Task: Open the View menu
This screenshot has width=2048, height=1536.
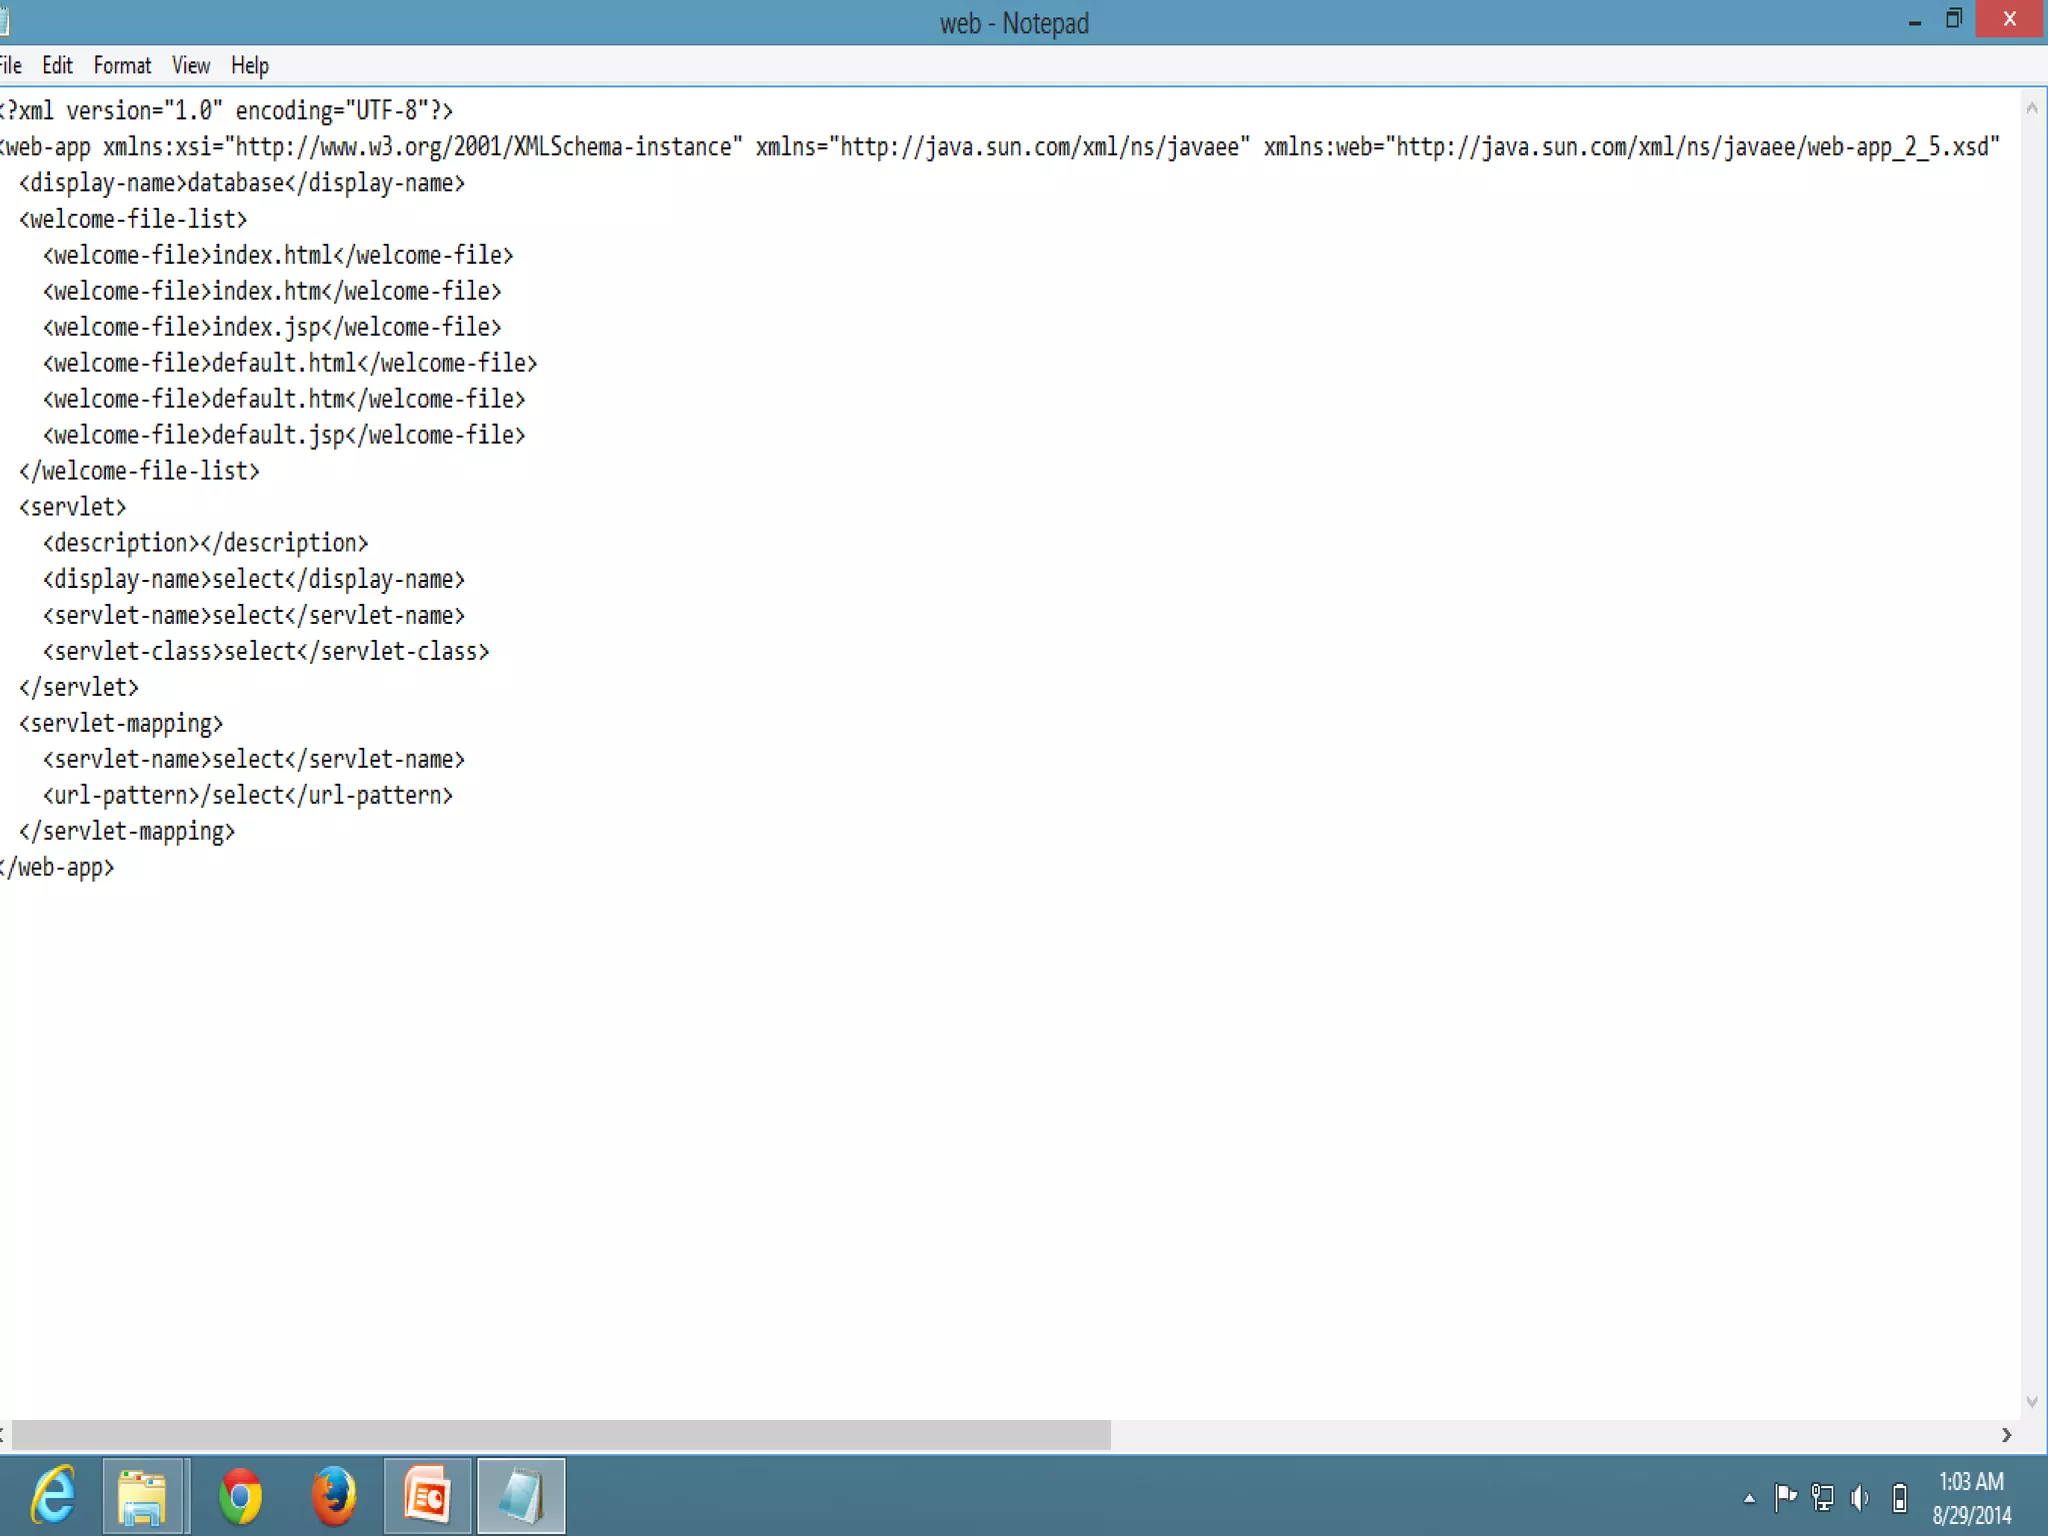Action: point(190,66)
